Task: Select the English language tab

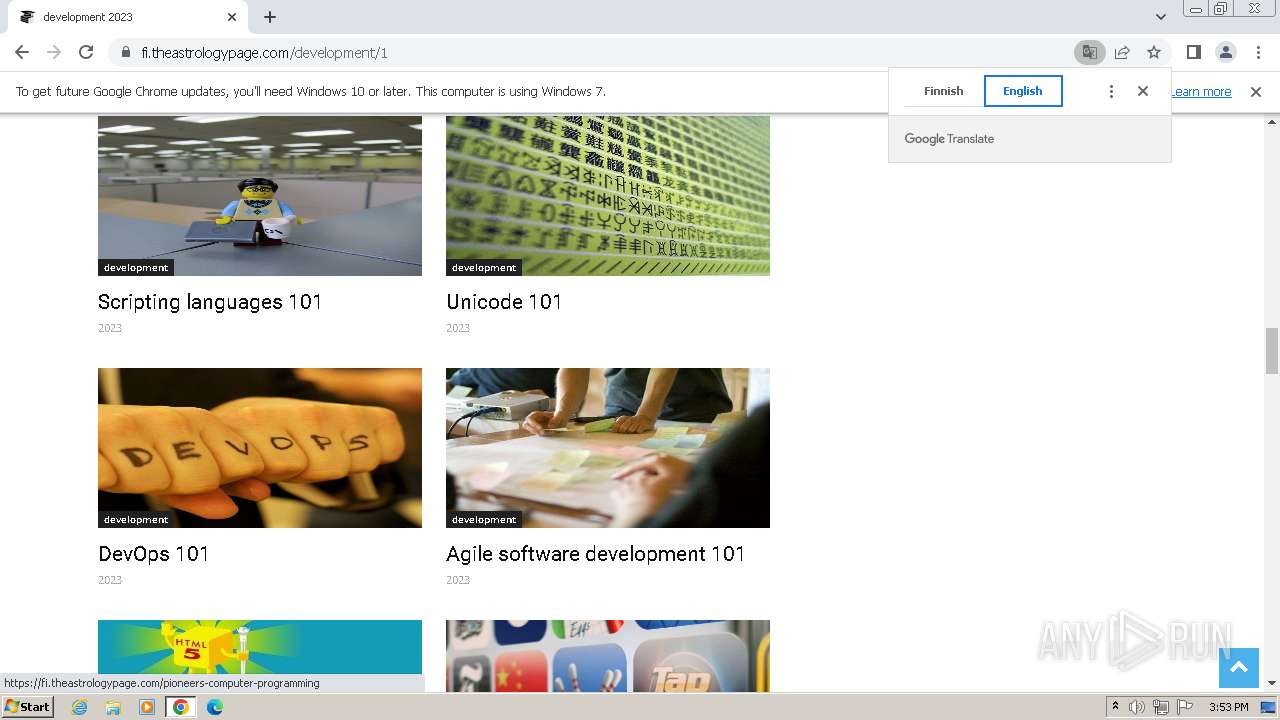Action: (x=1023, y=91)
